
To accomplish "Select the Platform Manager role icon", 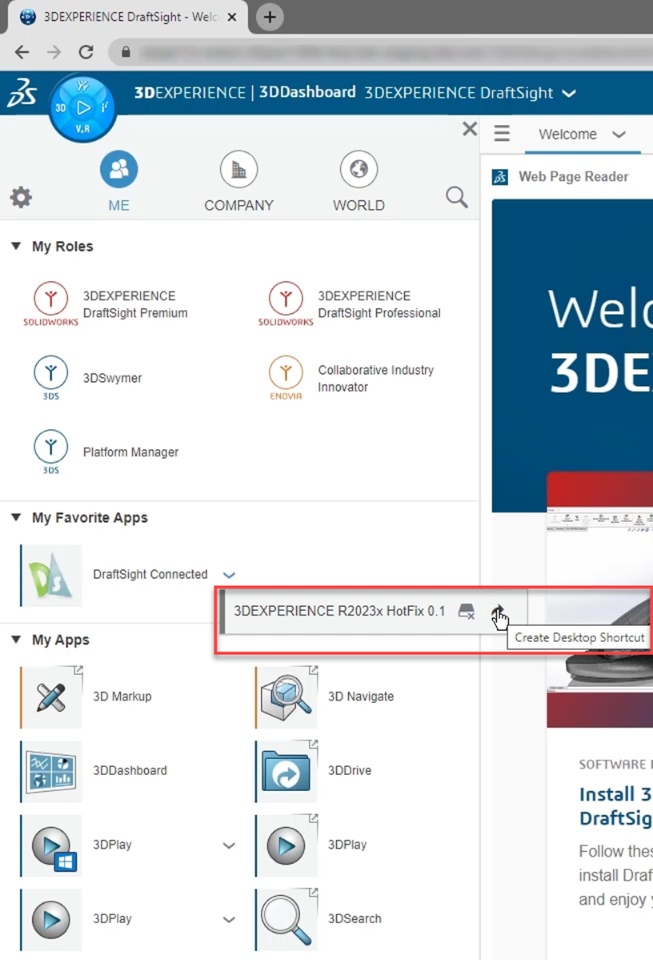I will click(x=51, y=452).
